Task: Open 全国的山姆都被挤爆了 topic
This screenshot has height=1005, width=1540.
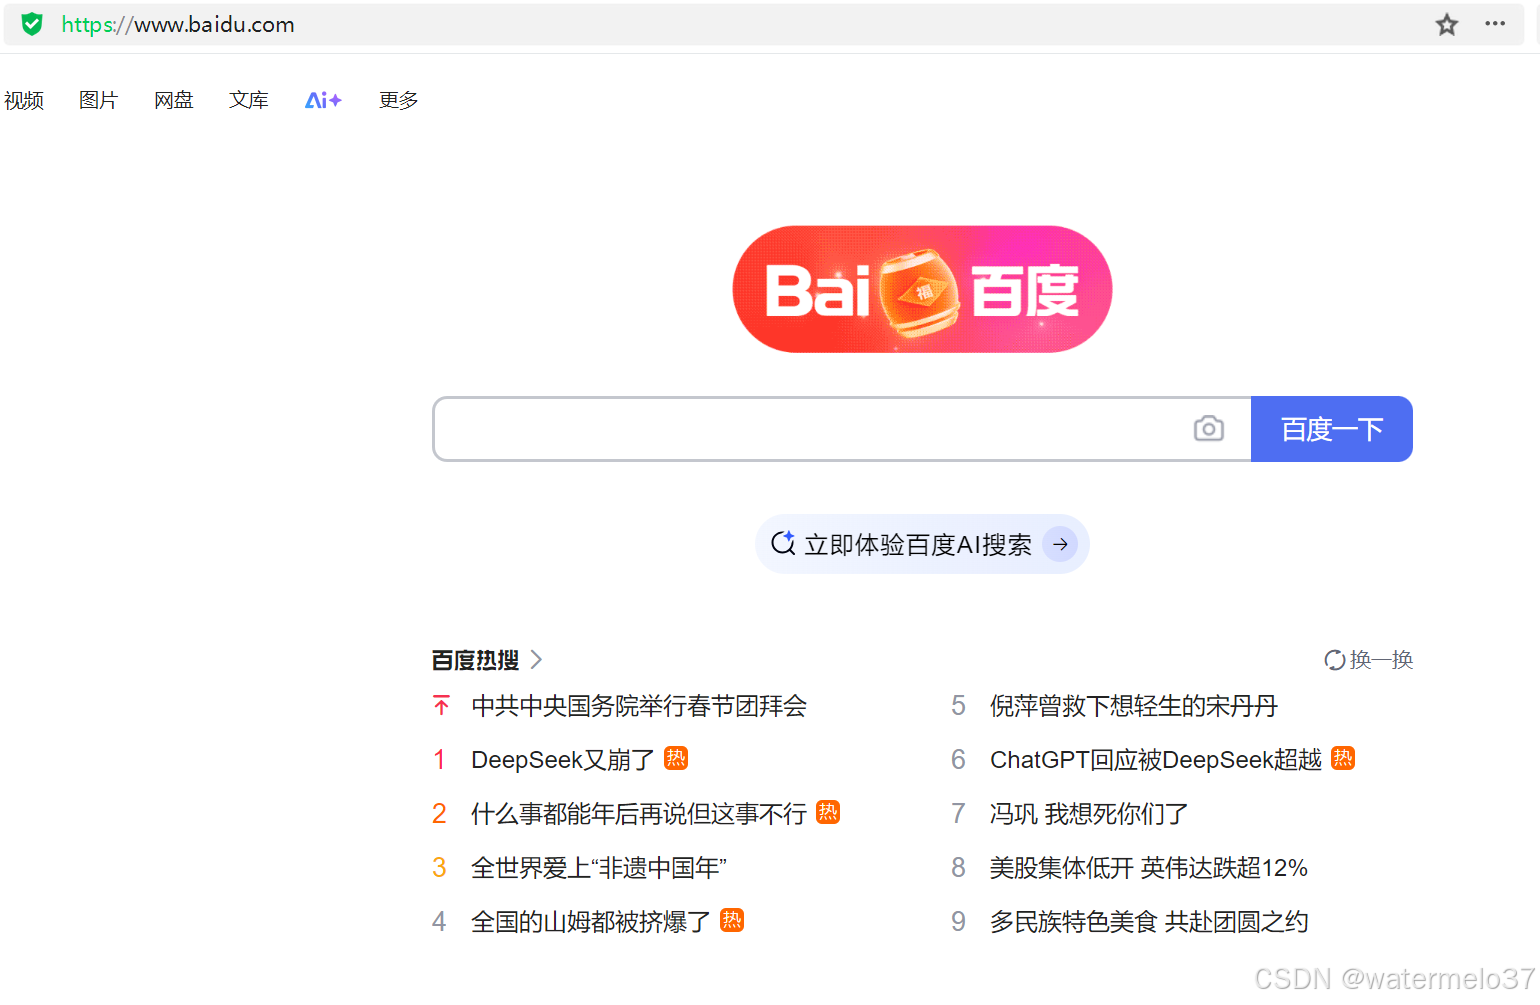Action: [x=591, y=922]
